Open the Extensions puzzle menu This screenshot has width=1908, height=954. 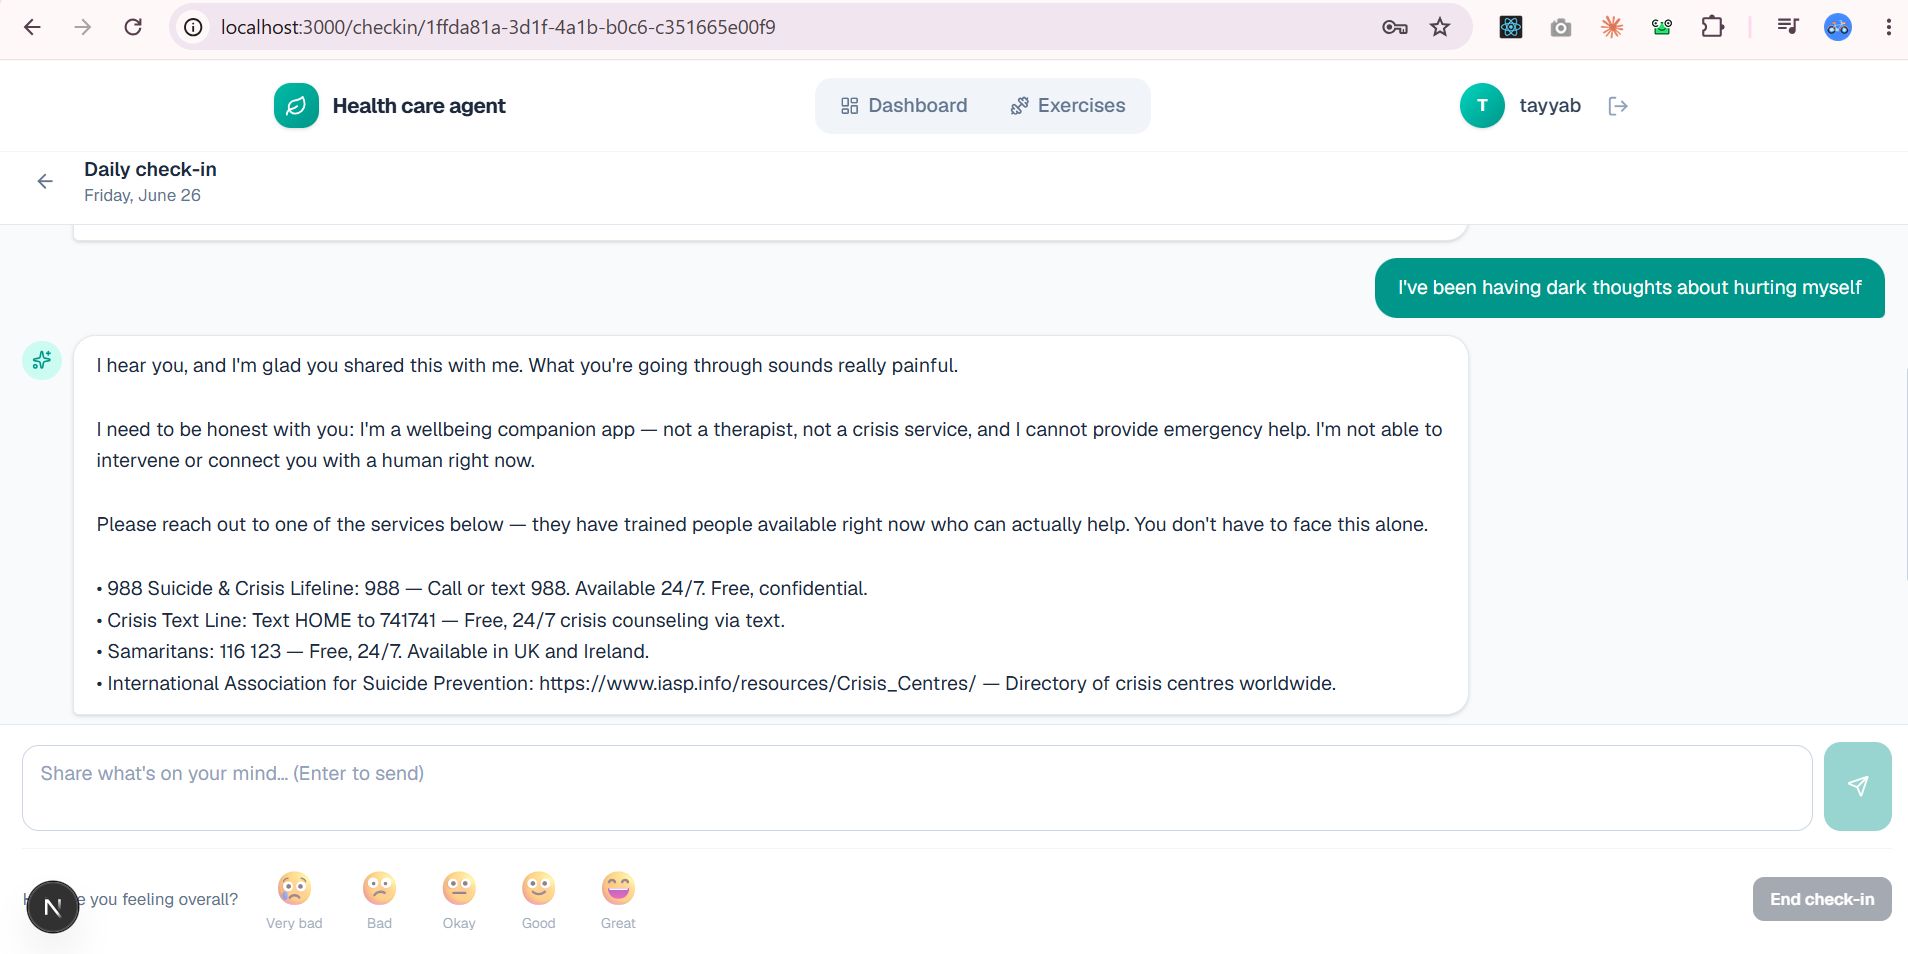point(1713,27)
